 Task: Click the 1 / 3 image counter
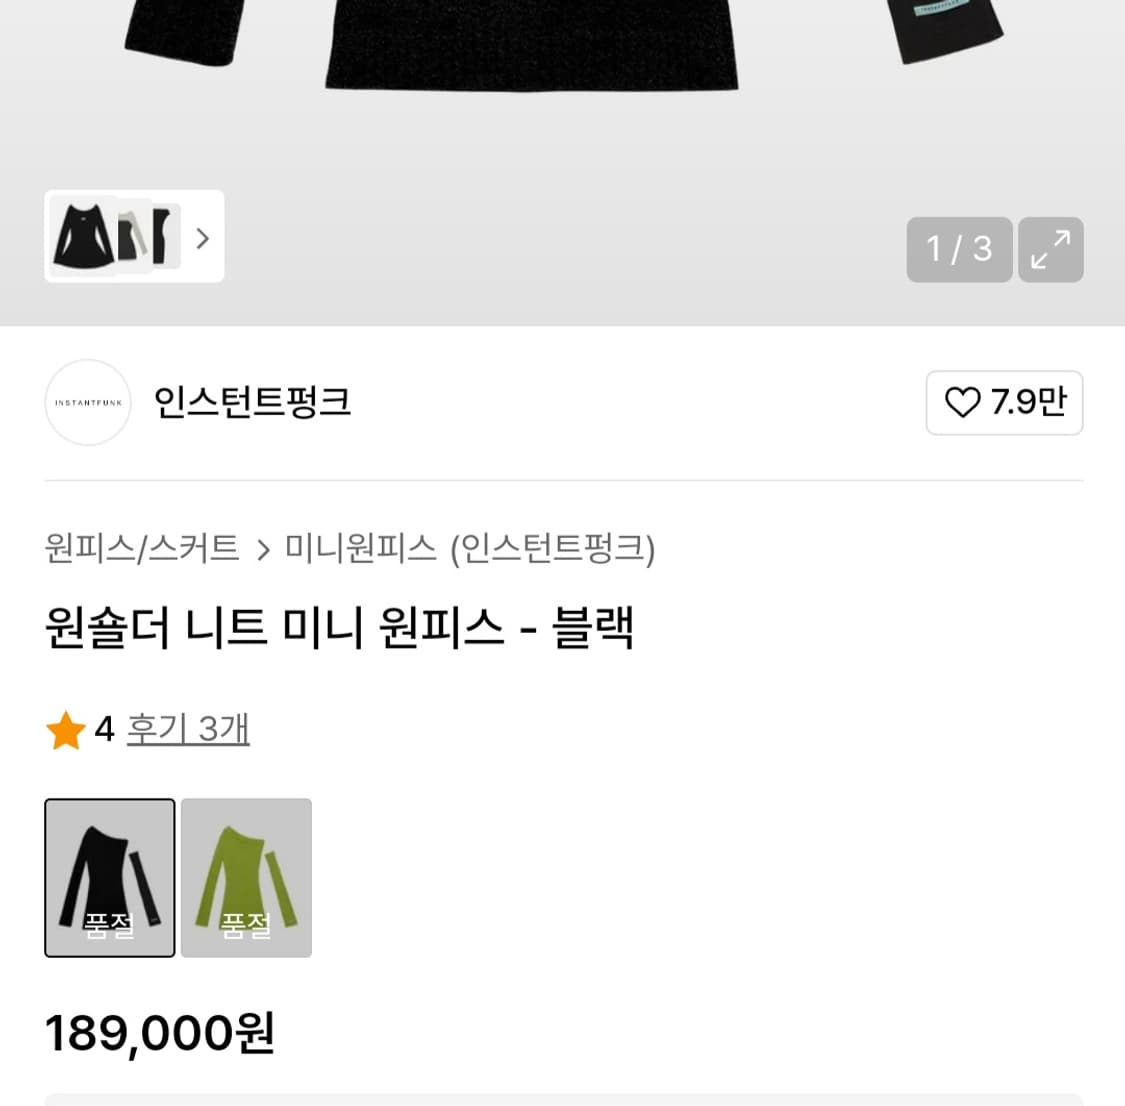click(x=958, y=249)
